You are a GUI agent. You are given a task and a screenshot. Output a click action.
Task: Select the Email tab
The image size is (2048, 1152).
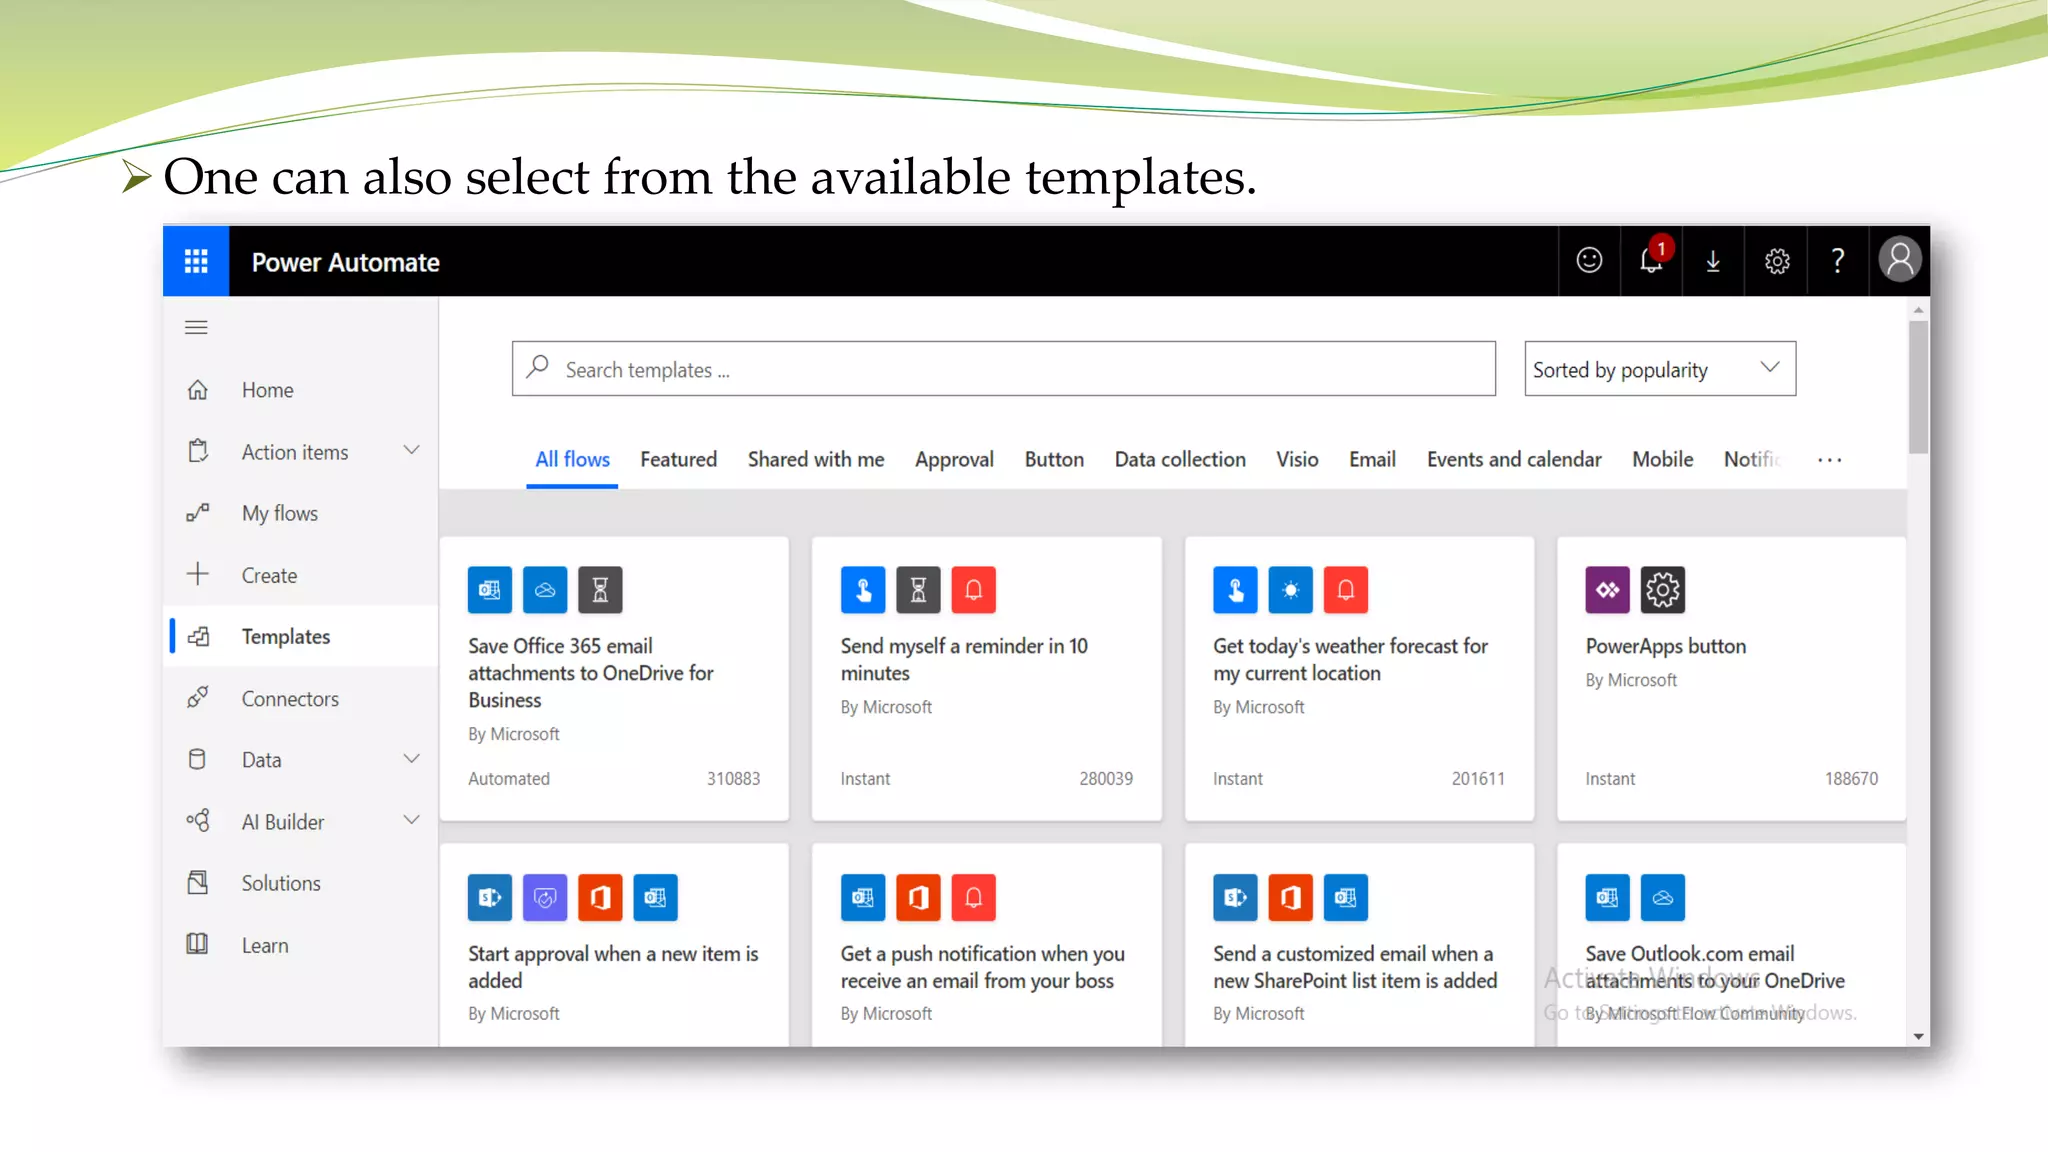1372,460
